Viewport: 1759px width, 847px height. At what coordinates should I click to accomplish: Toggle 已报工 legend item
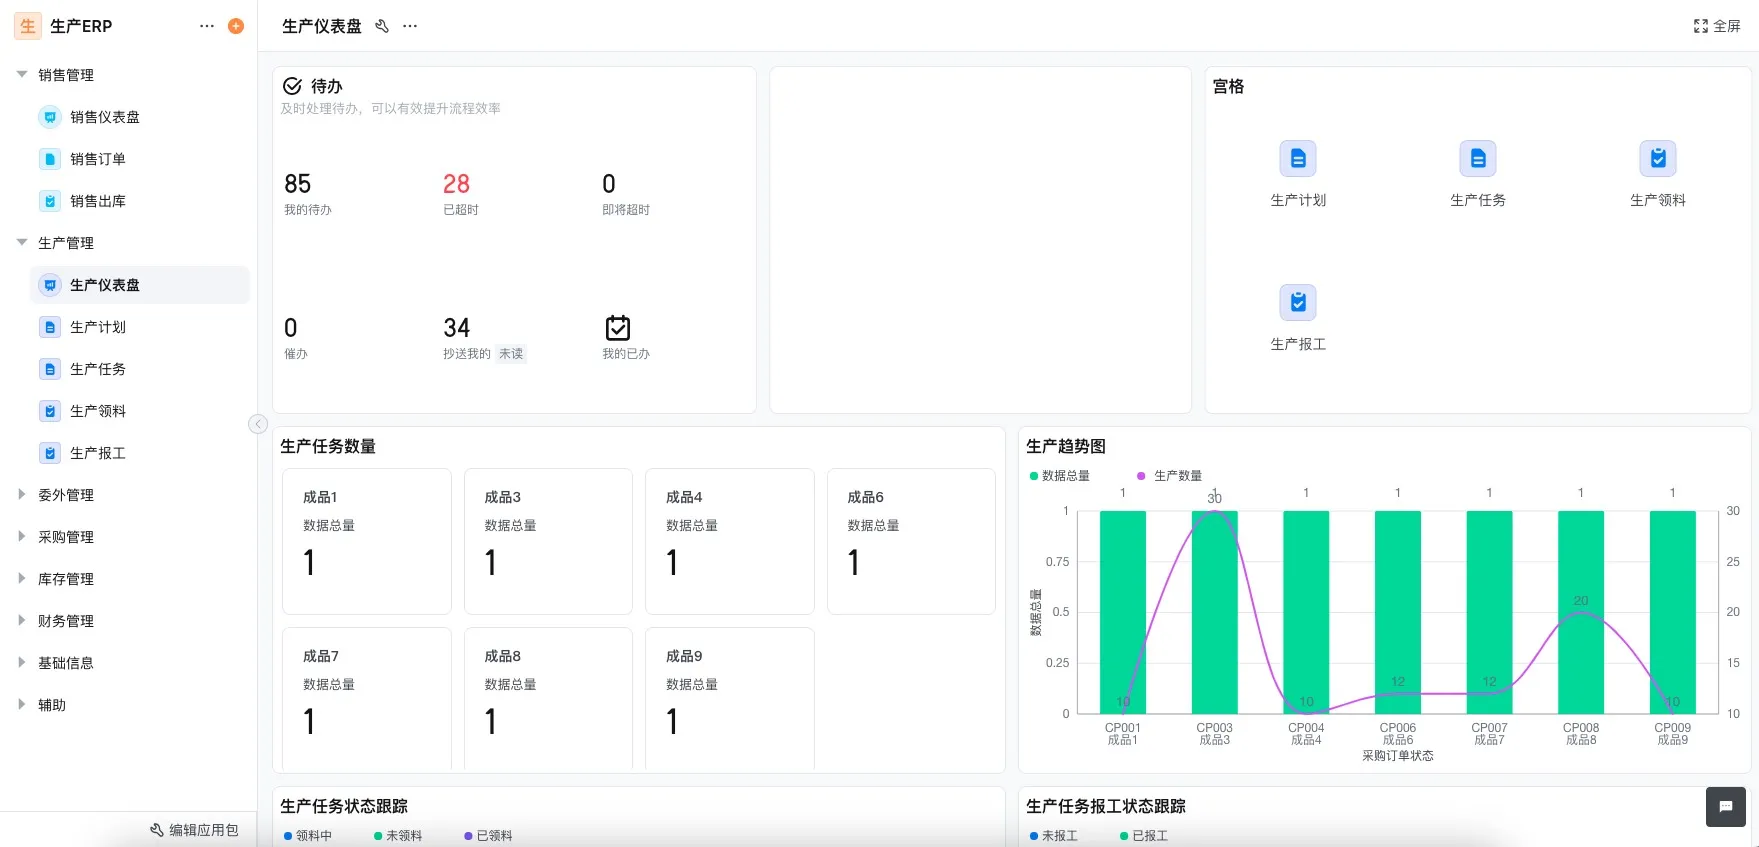1144,836
